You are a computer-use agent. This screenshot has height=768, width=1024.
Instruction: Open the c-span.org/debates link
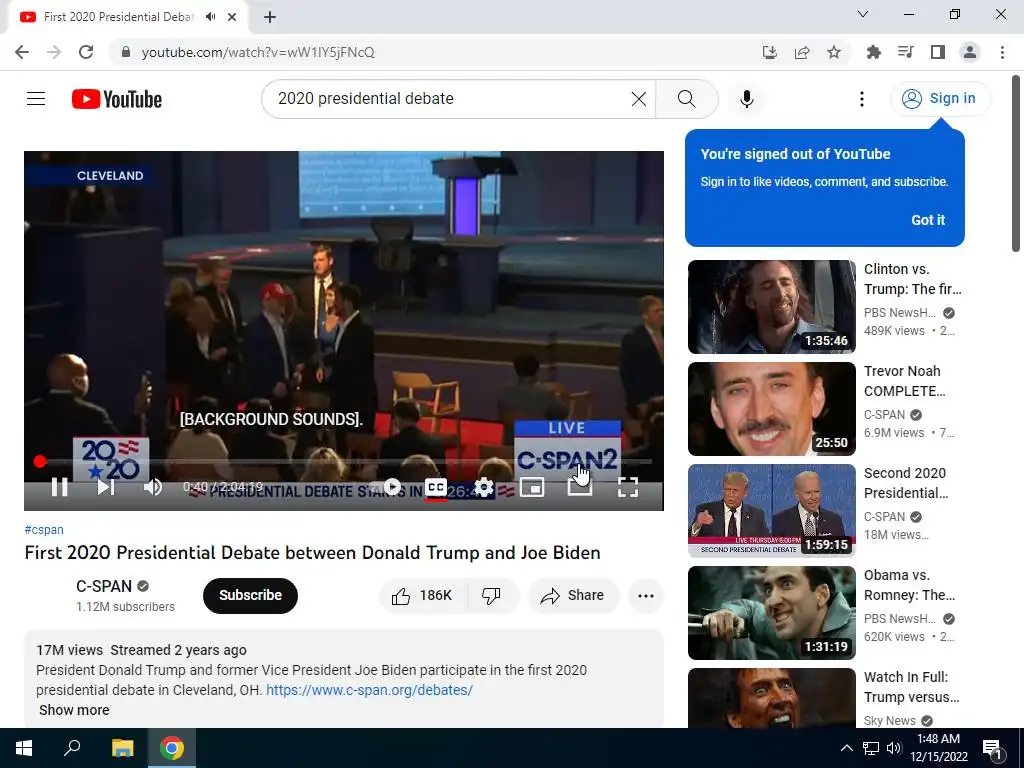[x=369, y=690]
